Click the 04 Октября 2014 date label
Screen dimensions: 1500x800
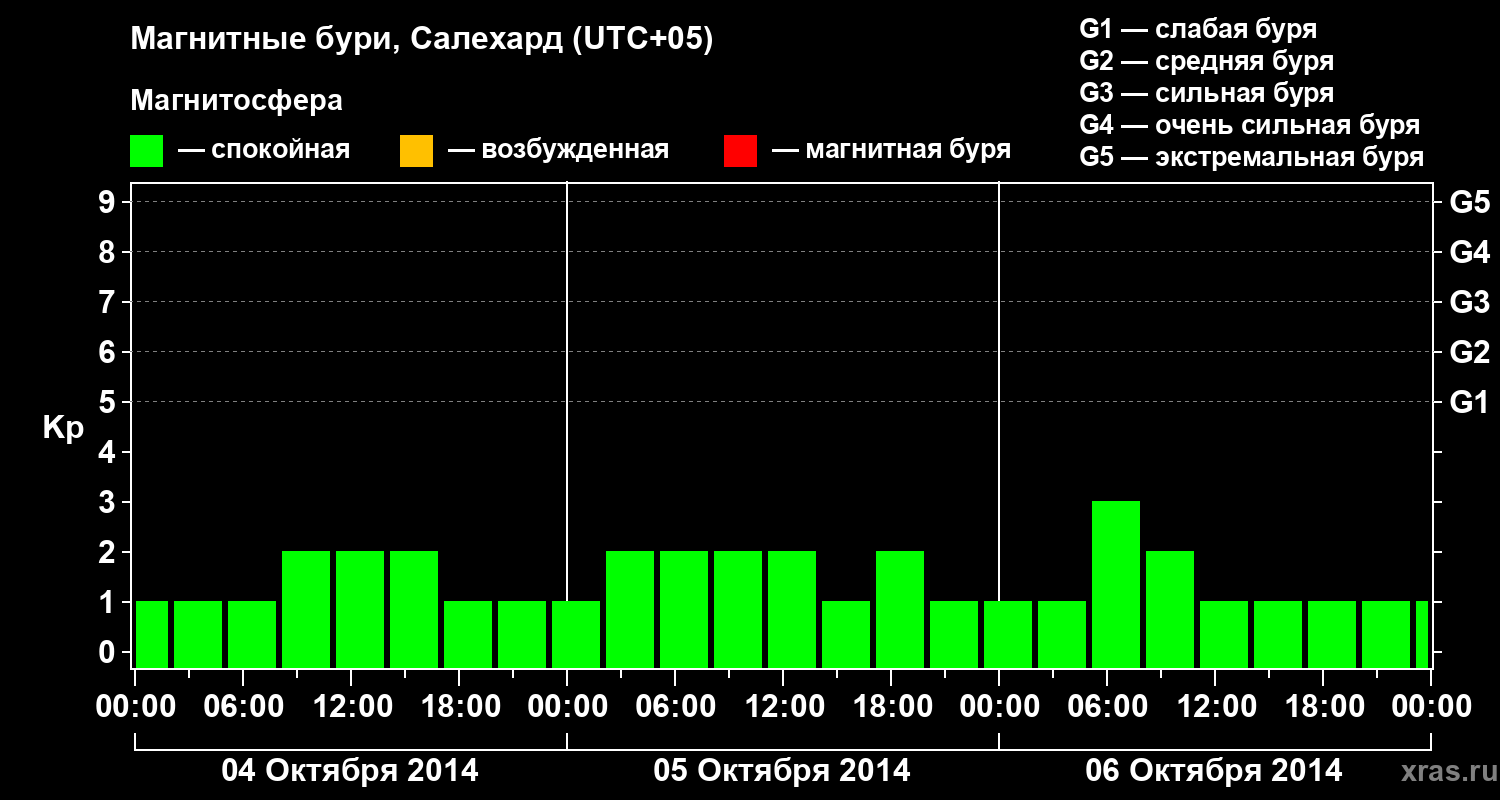click(x=350, y=771)
